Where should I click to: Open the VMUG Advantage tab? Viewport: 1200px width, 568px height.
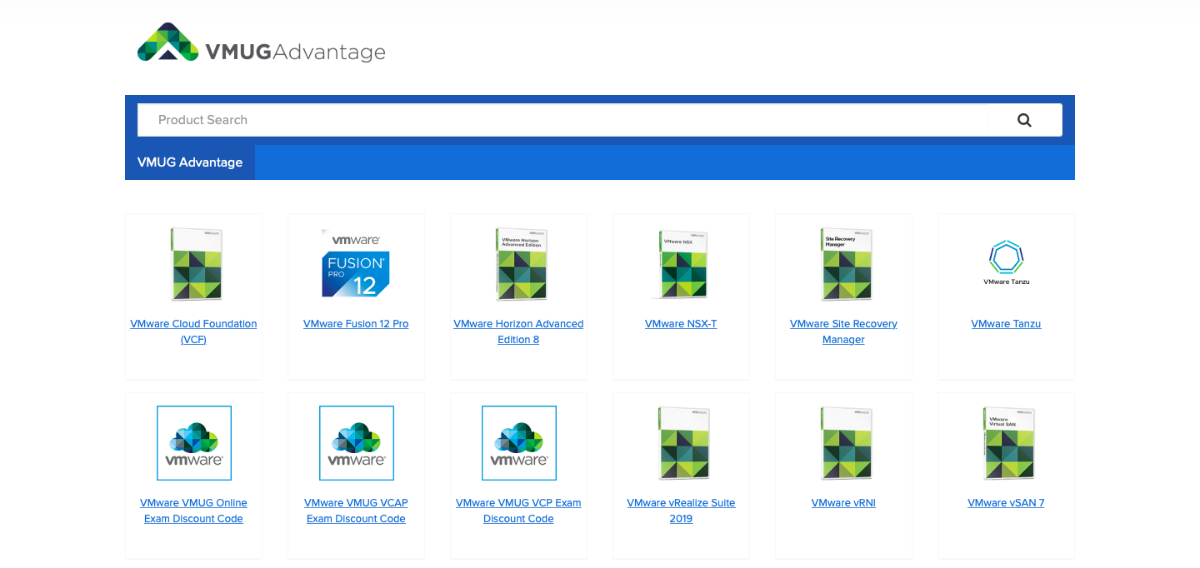coord(190,162)
